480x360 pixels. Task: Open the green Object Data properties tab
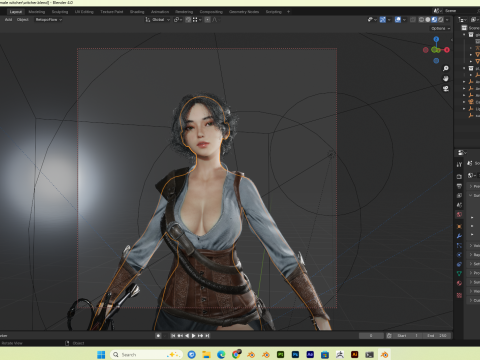coord(459,274)
